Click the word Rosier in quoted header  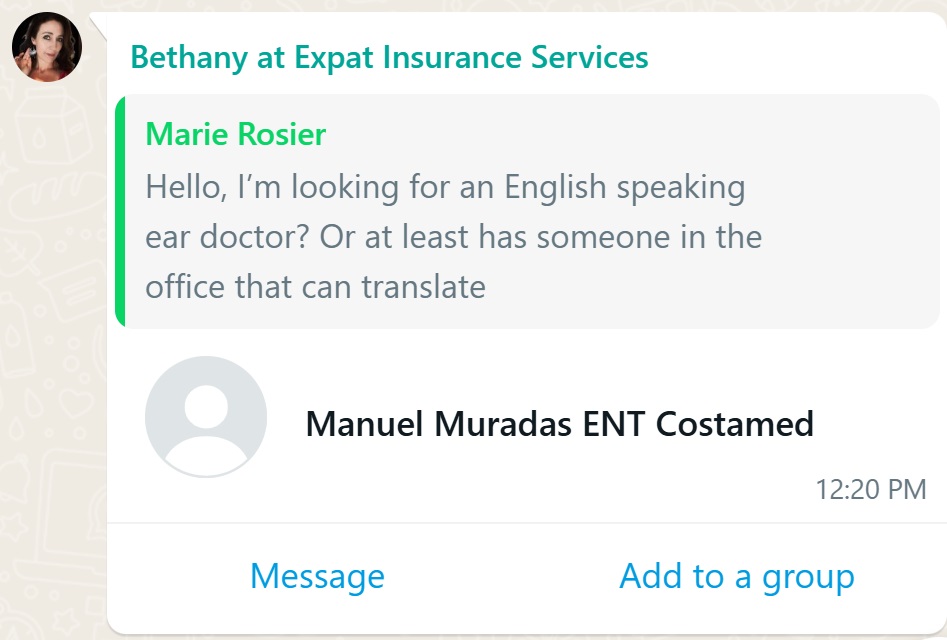pos(282,134)
